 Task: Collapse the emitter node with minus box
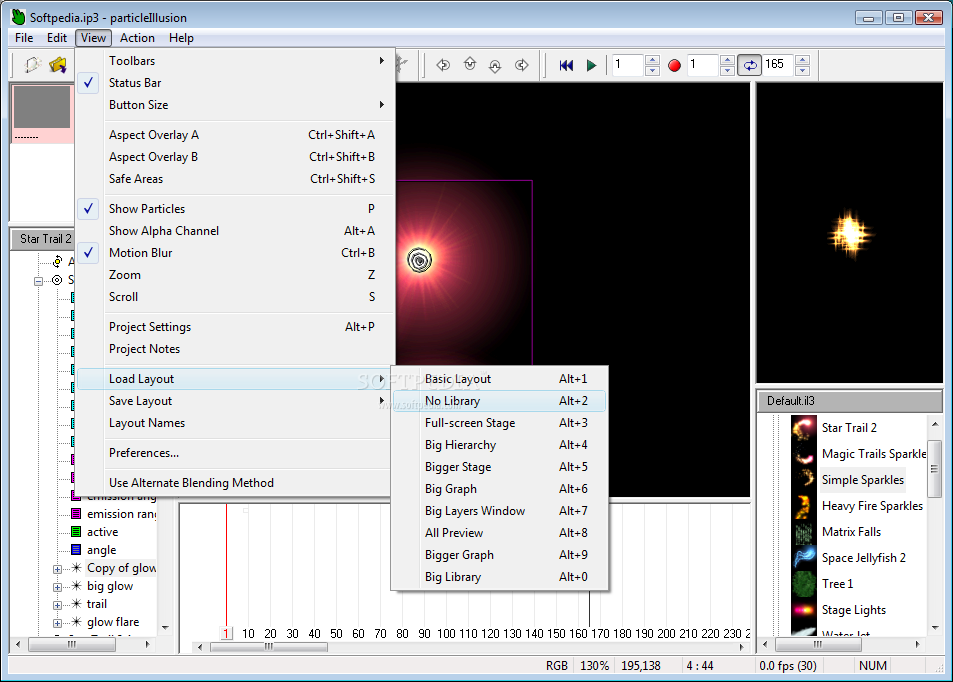coord(38,281)
